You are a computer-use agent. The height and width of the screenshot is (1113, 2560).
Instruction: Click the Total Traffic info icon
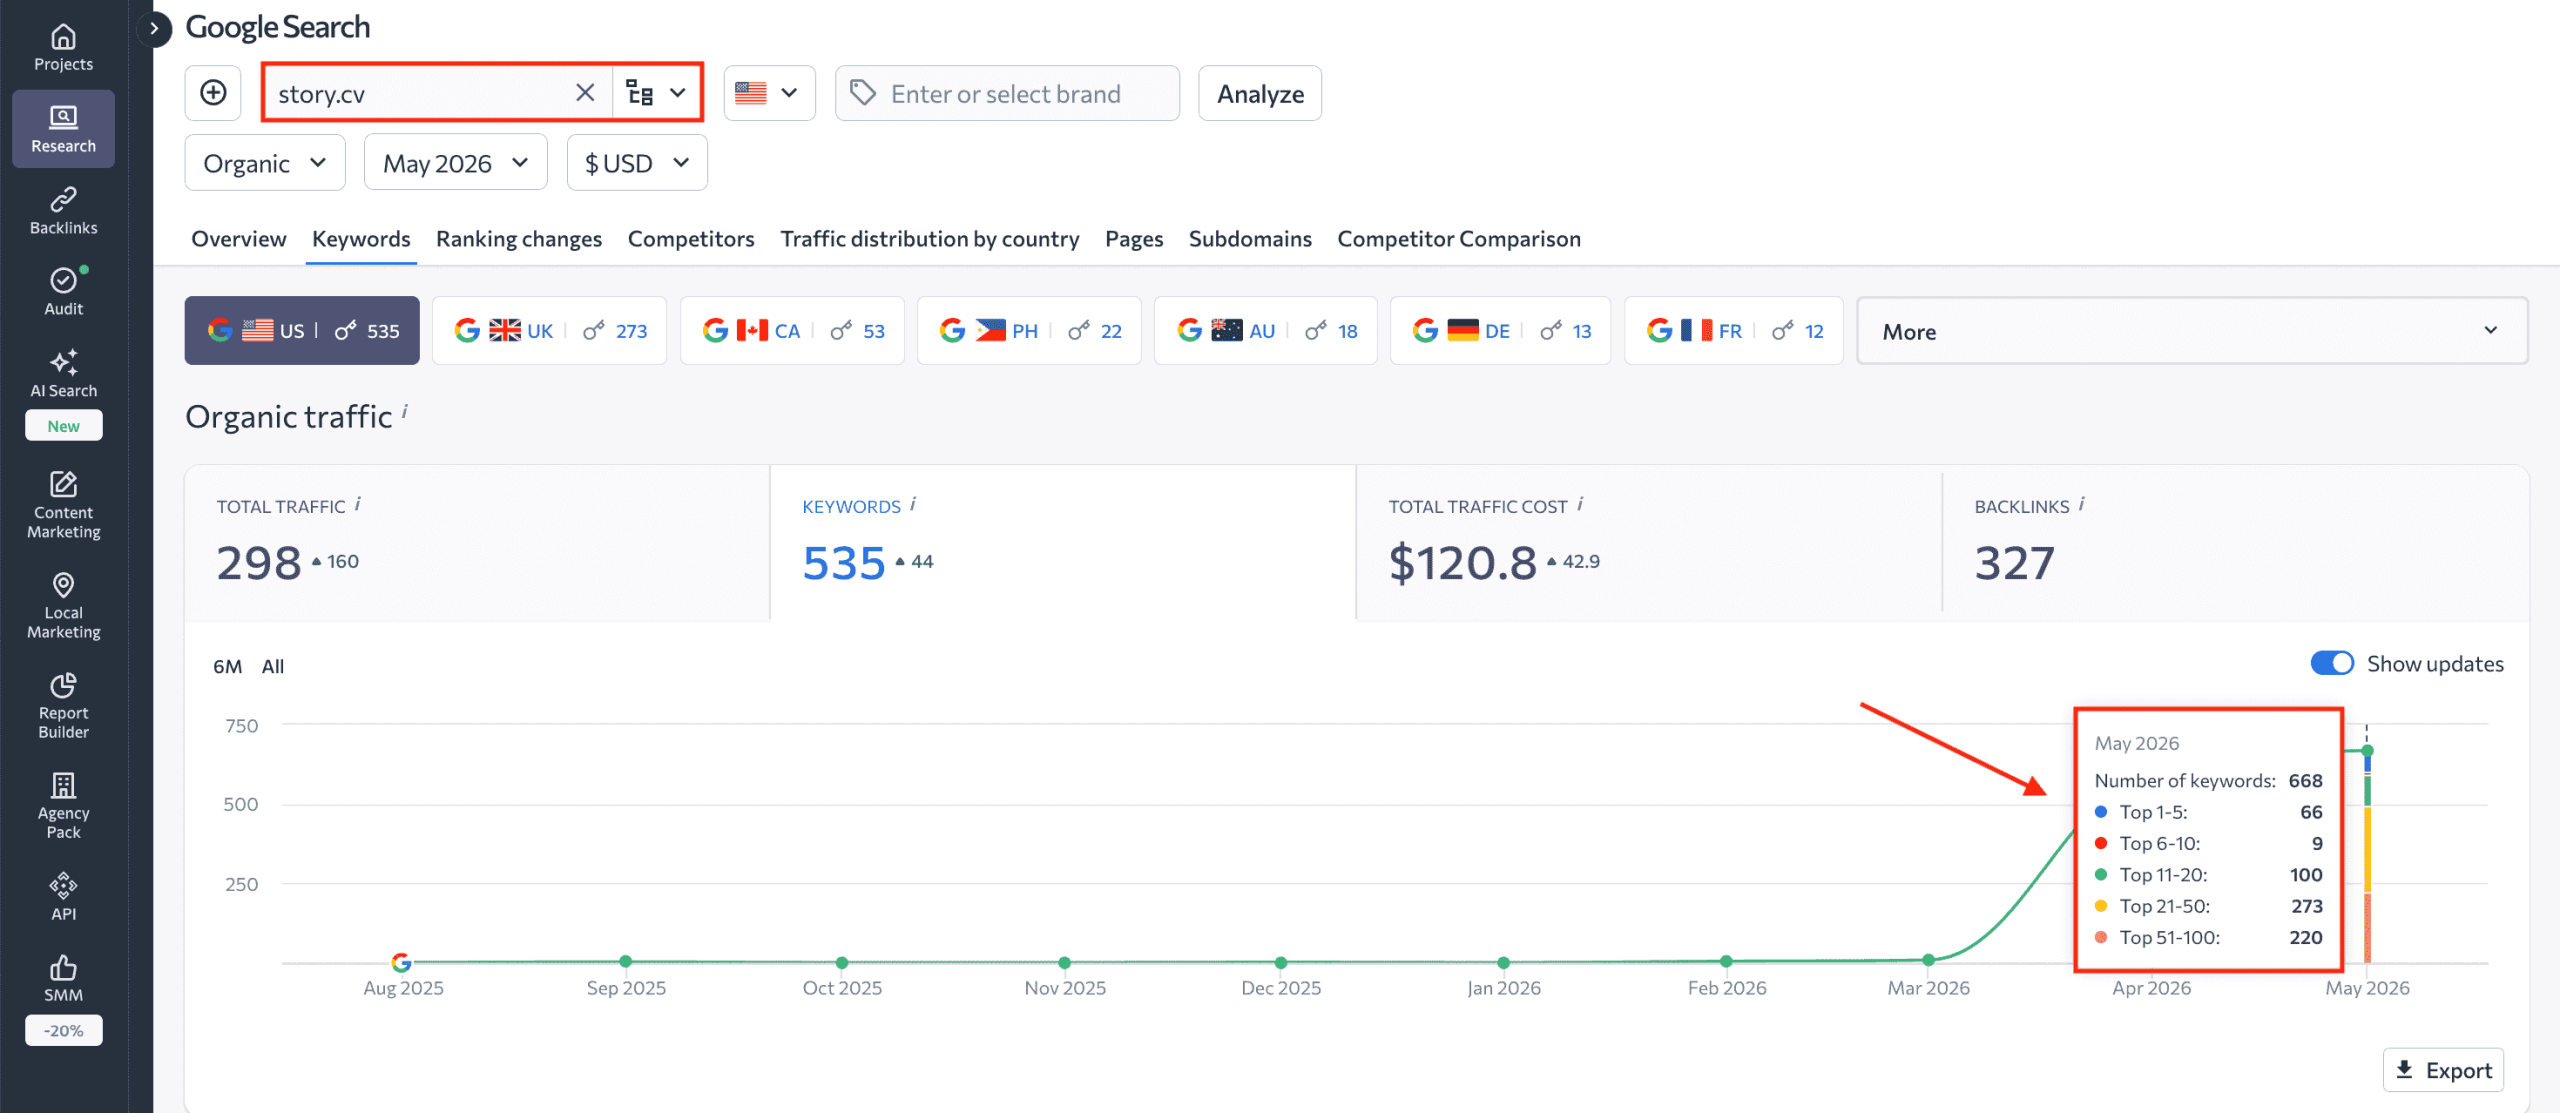click(358, 504)
